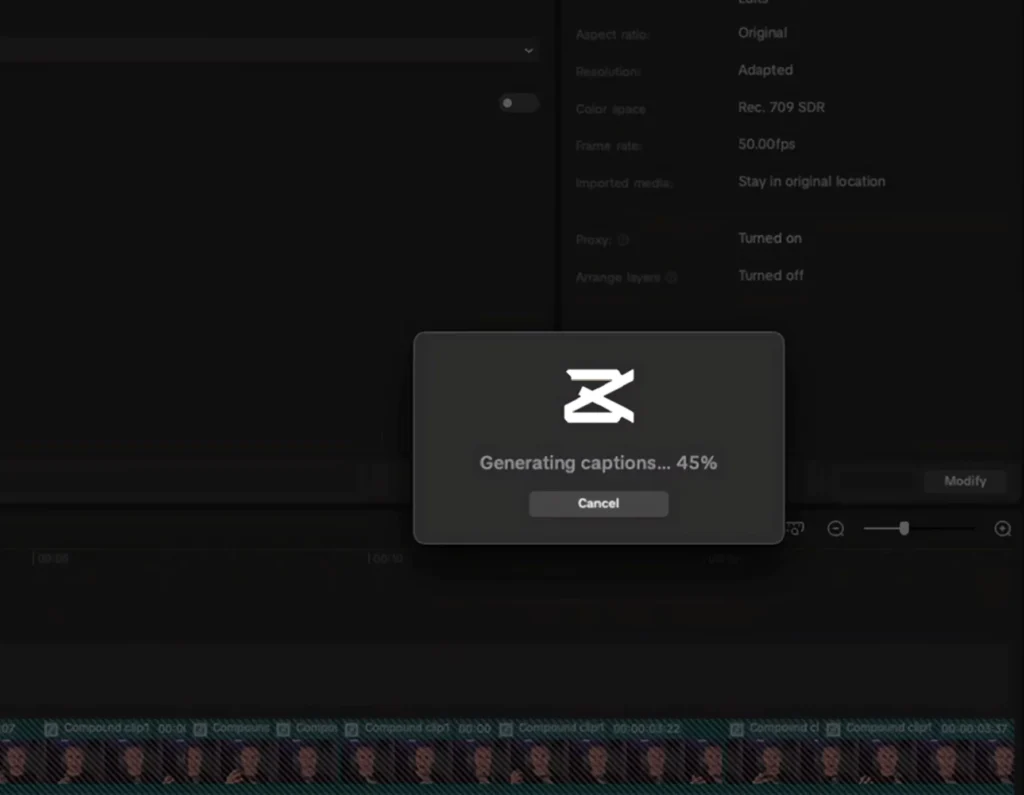Click the leftmost Compound clip1 icon in timeline

click(51, 729)
